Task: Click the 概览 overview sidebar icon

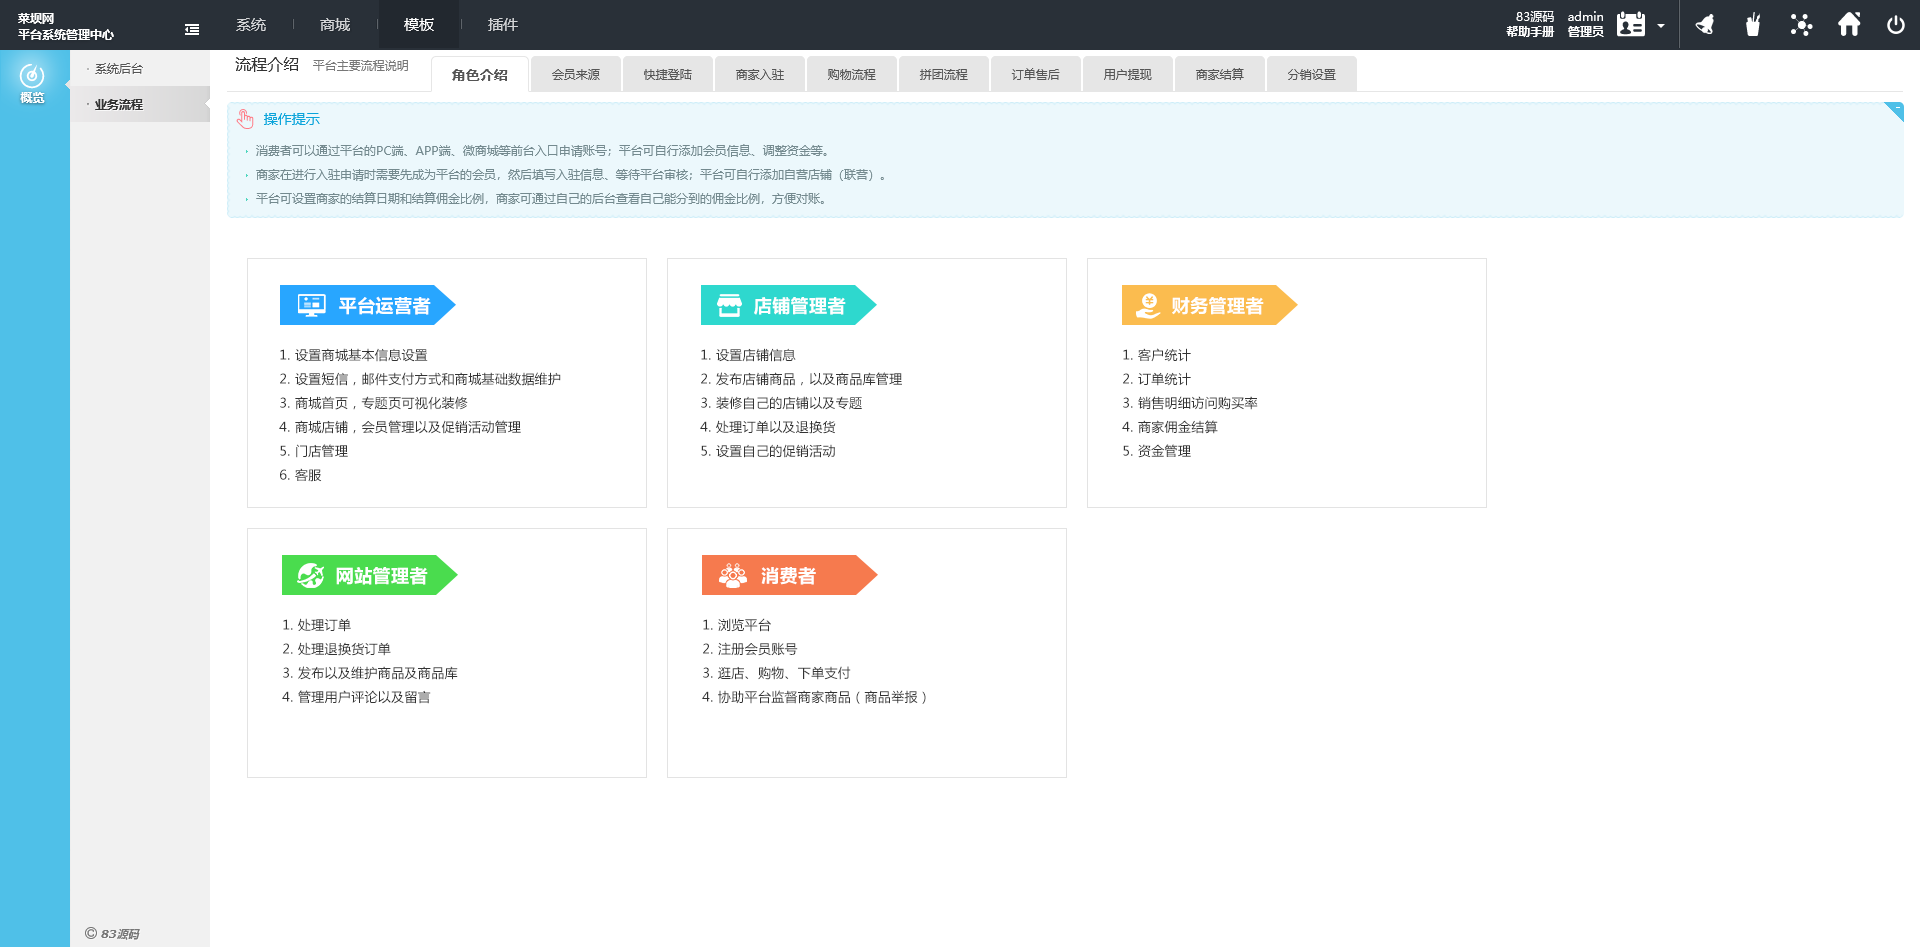Action: (32, 83)
